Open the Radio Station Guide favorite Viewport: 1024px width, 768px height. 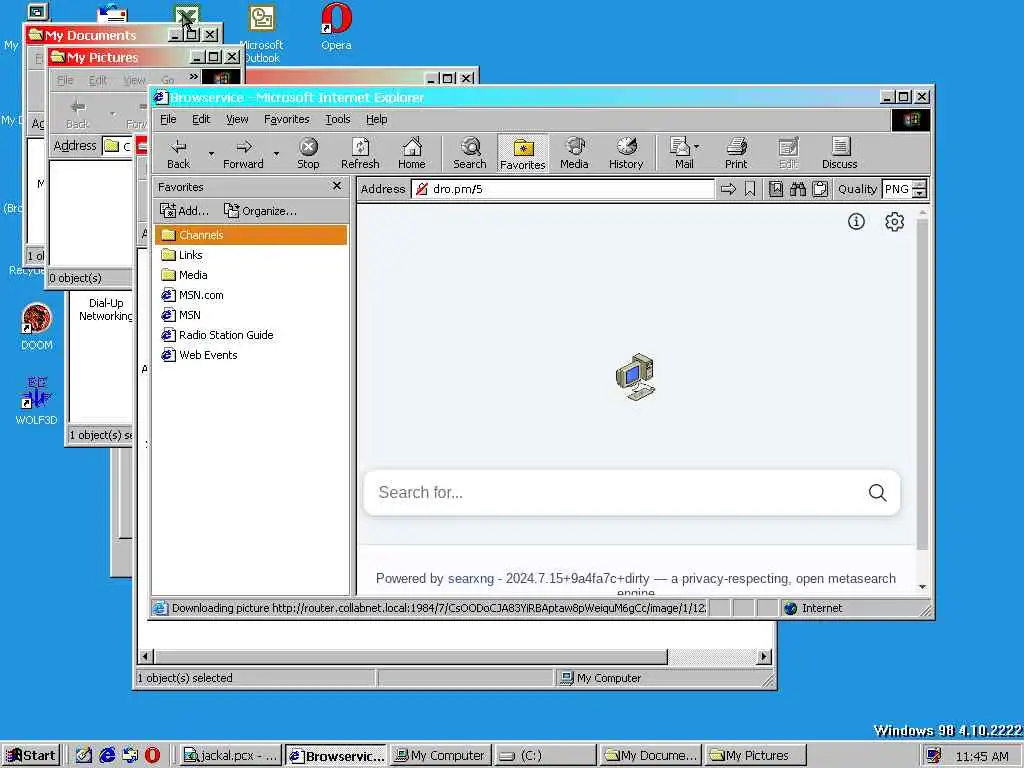[217, 335]
